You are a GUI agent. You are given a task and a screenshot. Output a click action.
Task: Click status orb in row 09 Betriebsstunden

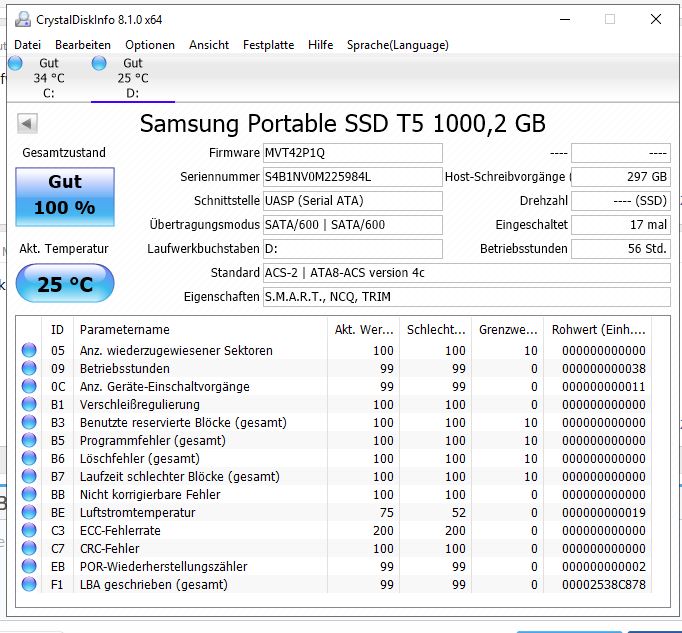coord(29,368)
